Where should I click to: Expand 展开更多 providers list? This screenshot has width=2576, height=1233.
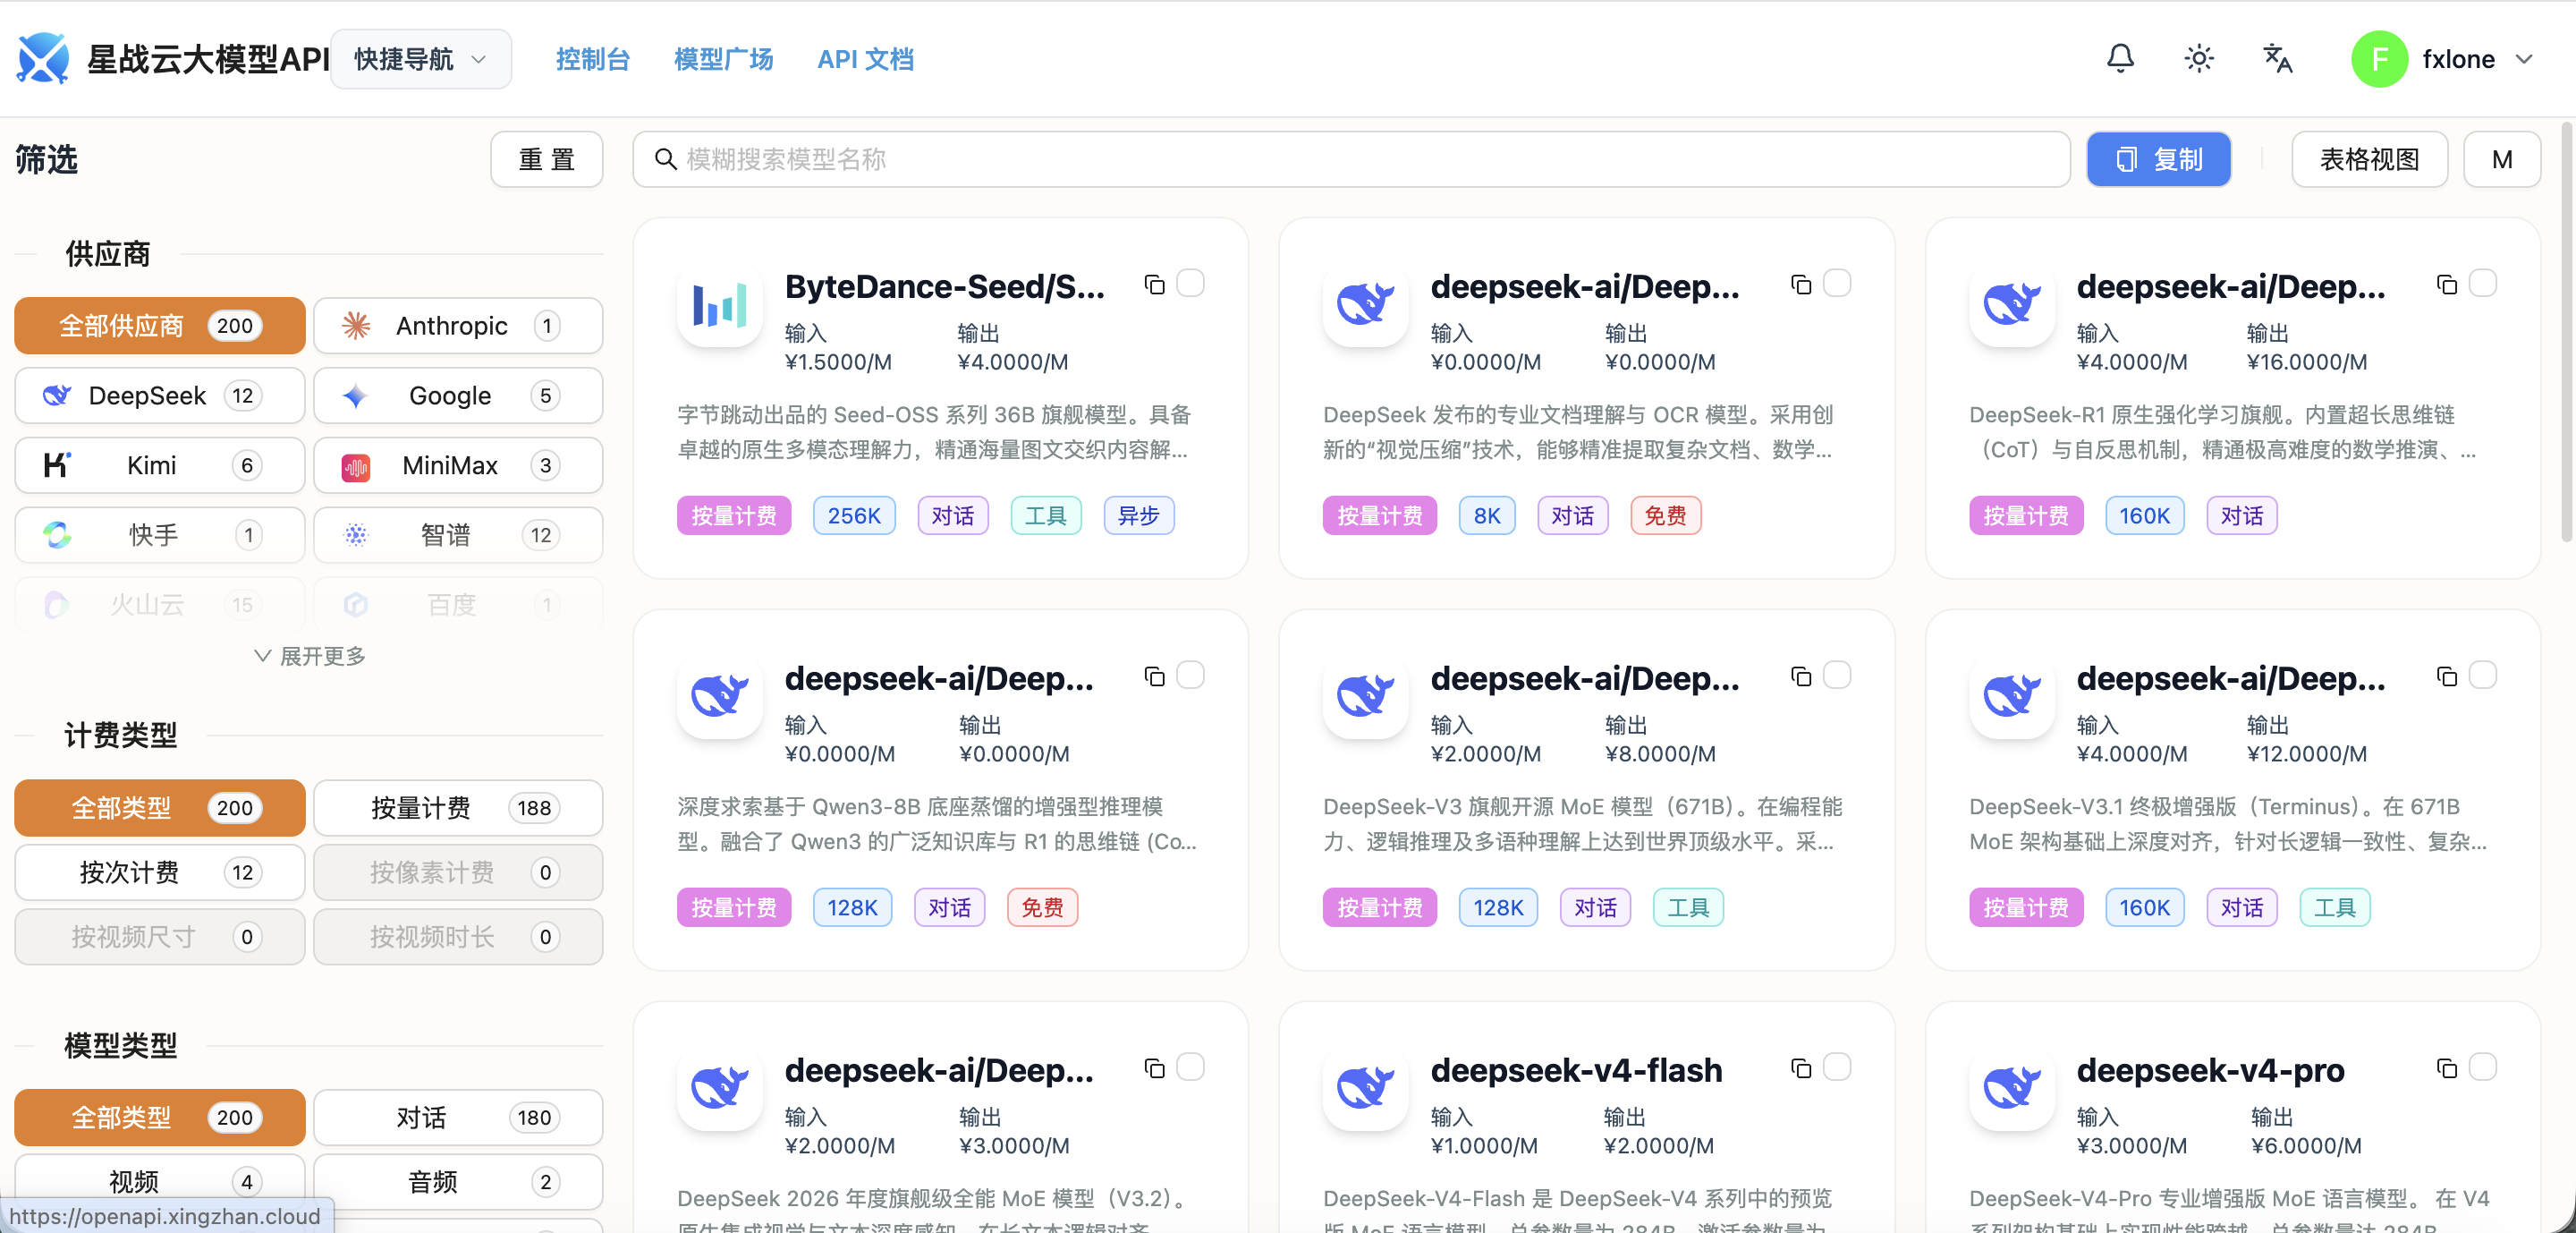(310, 656)
